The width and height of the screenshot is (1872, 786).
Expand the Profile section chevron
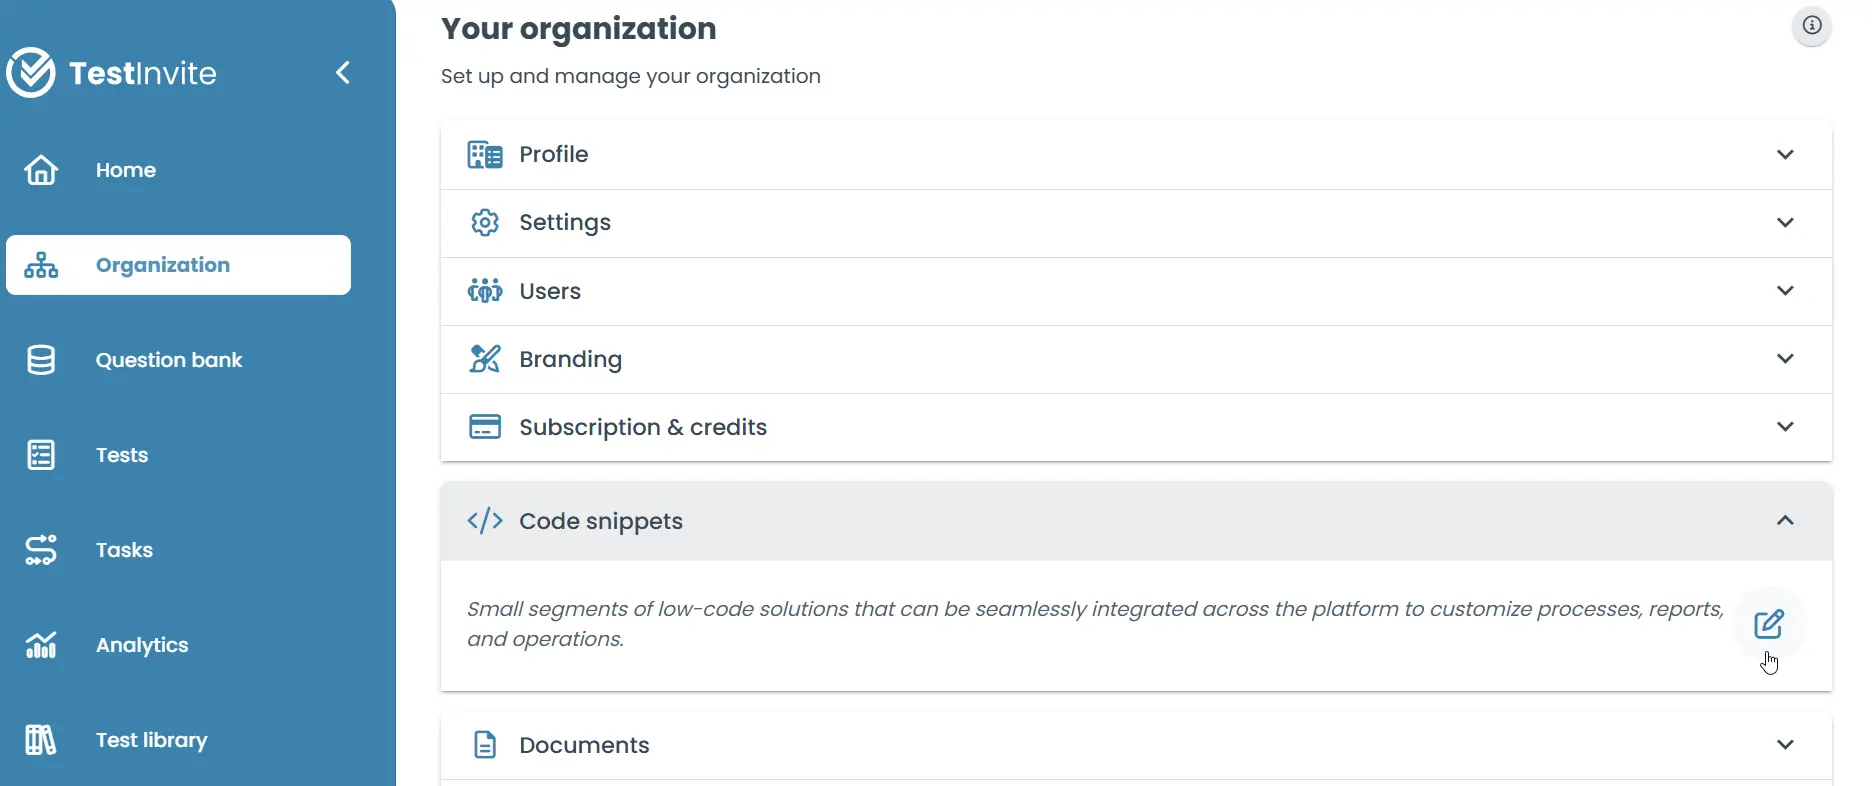pyautogui.click(x=1785, y=154)
